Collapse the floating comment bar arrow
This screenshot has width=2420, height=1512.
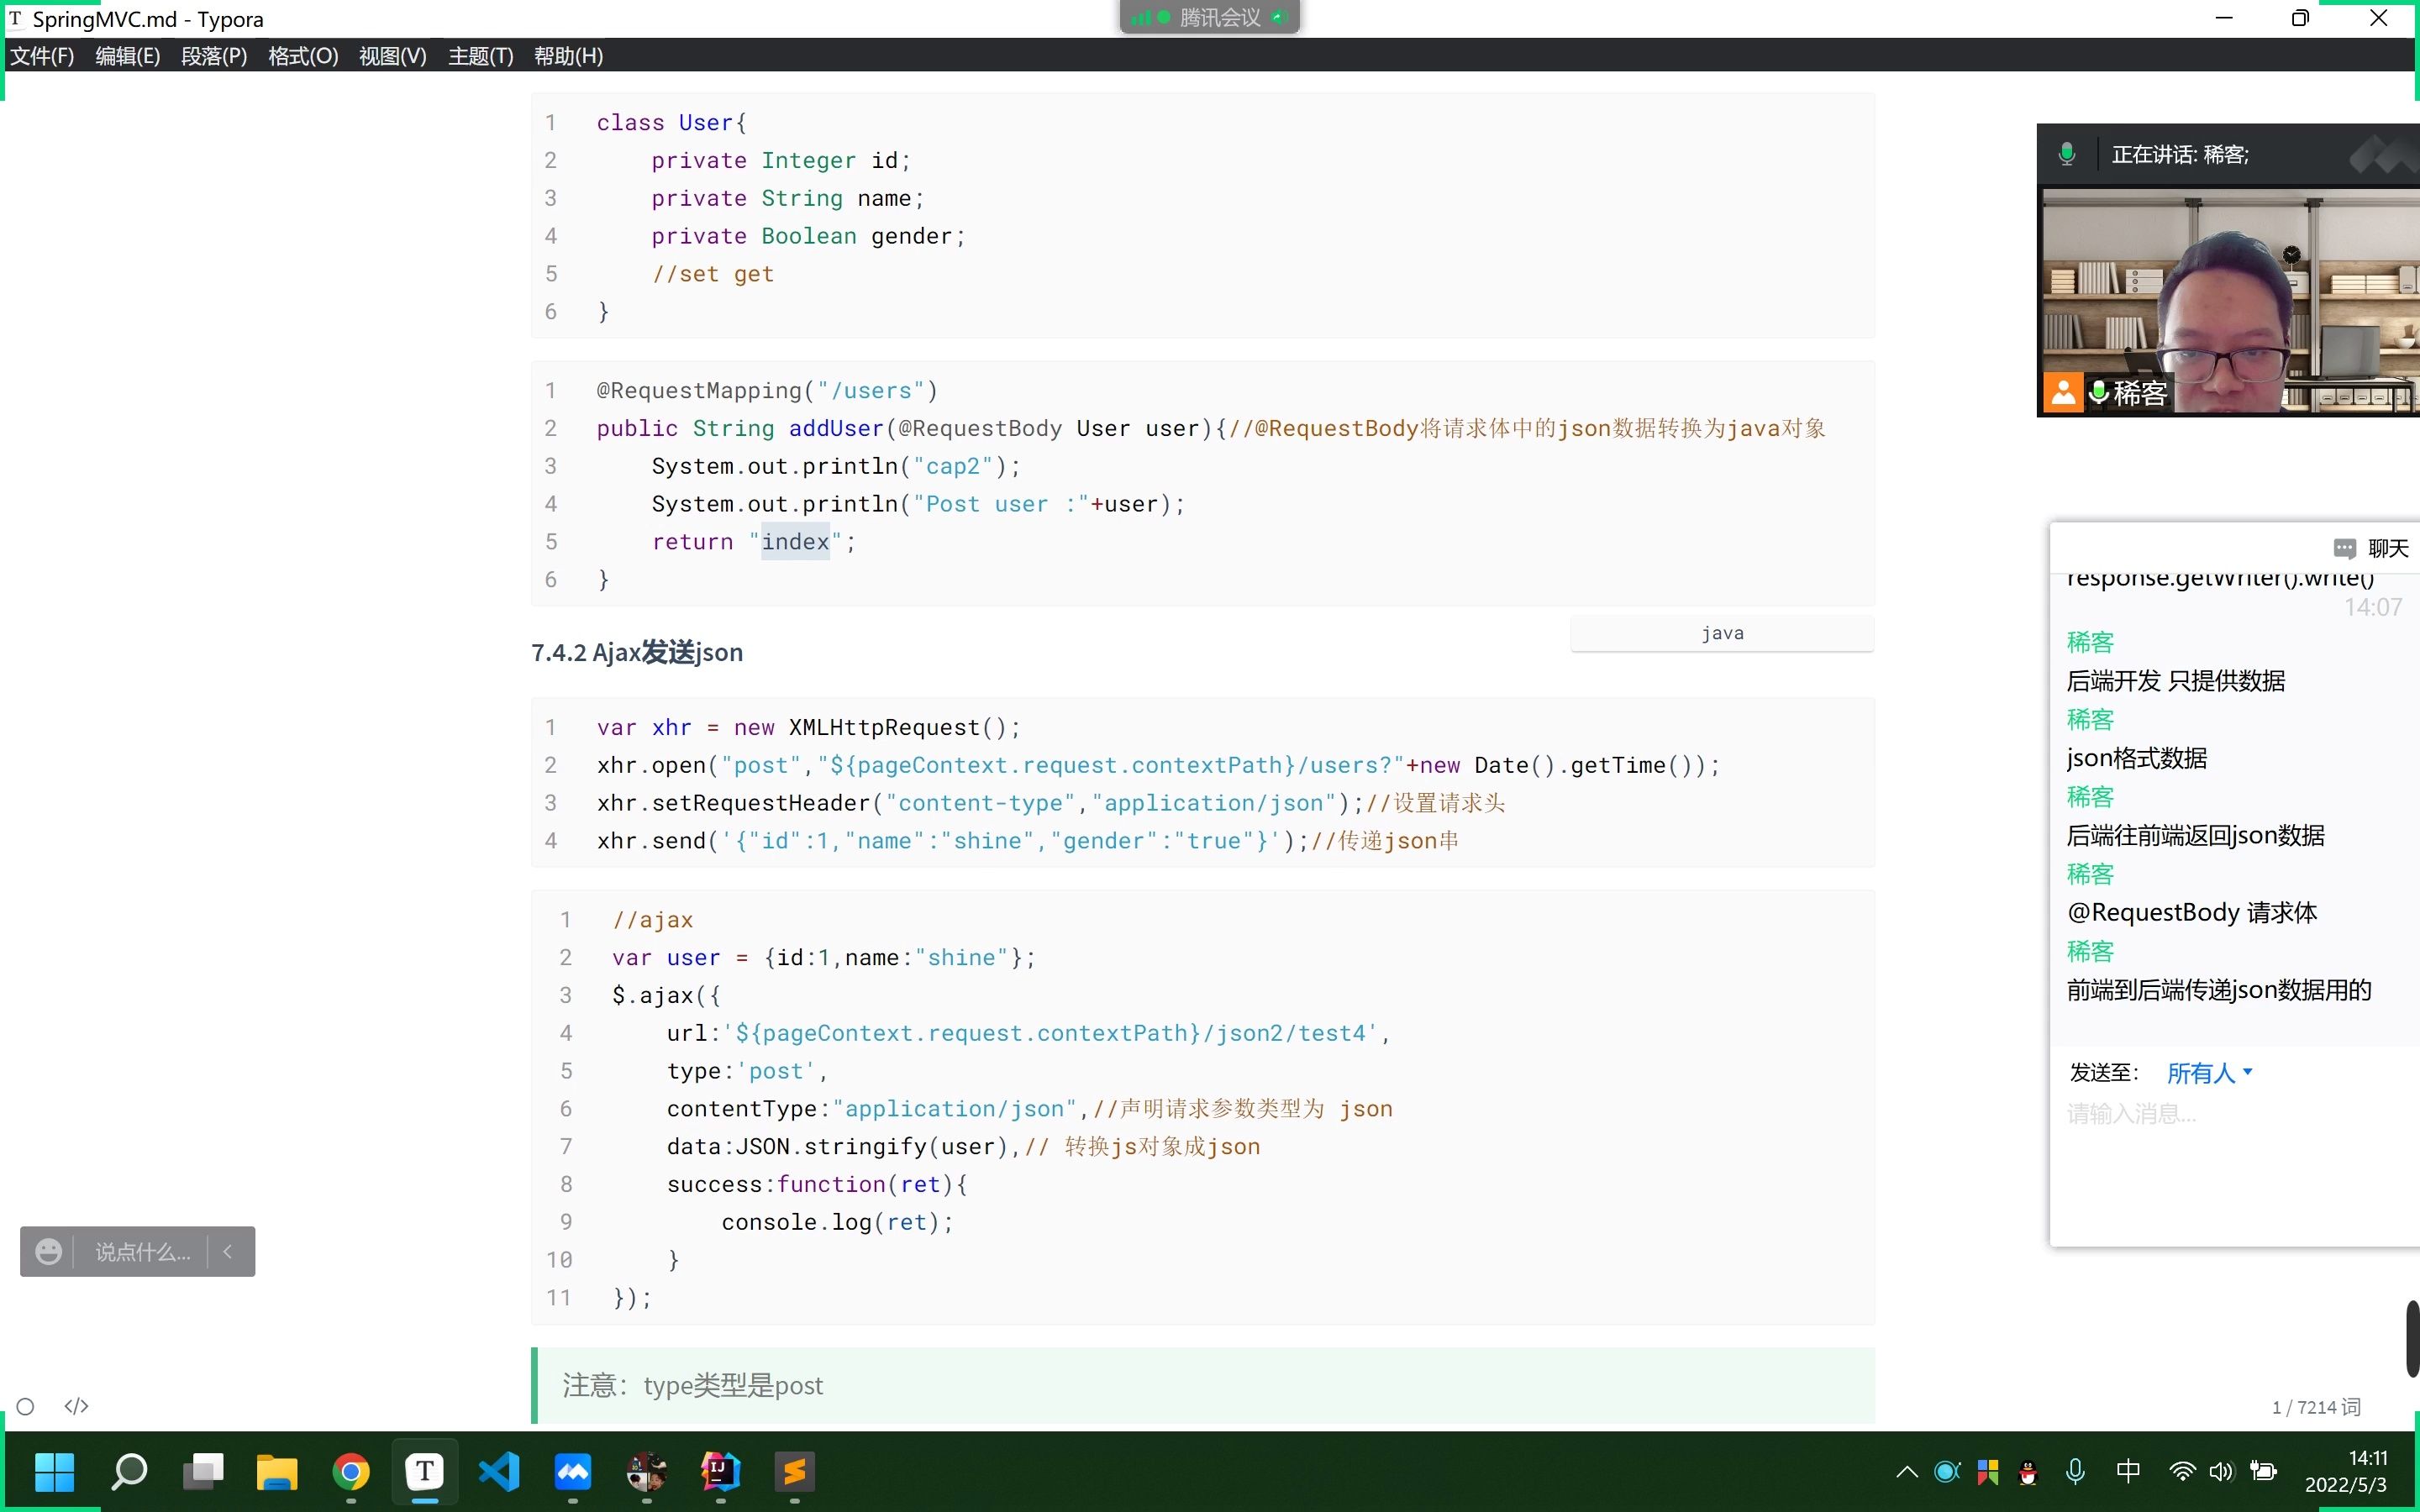[x=228, y=1251]
